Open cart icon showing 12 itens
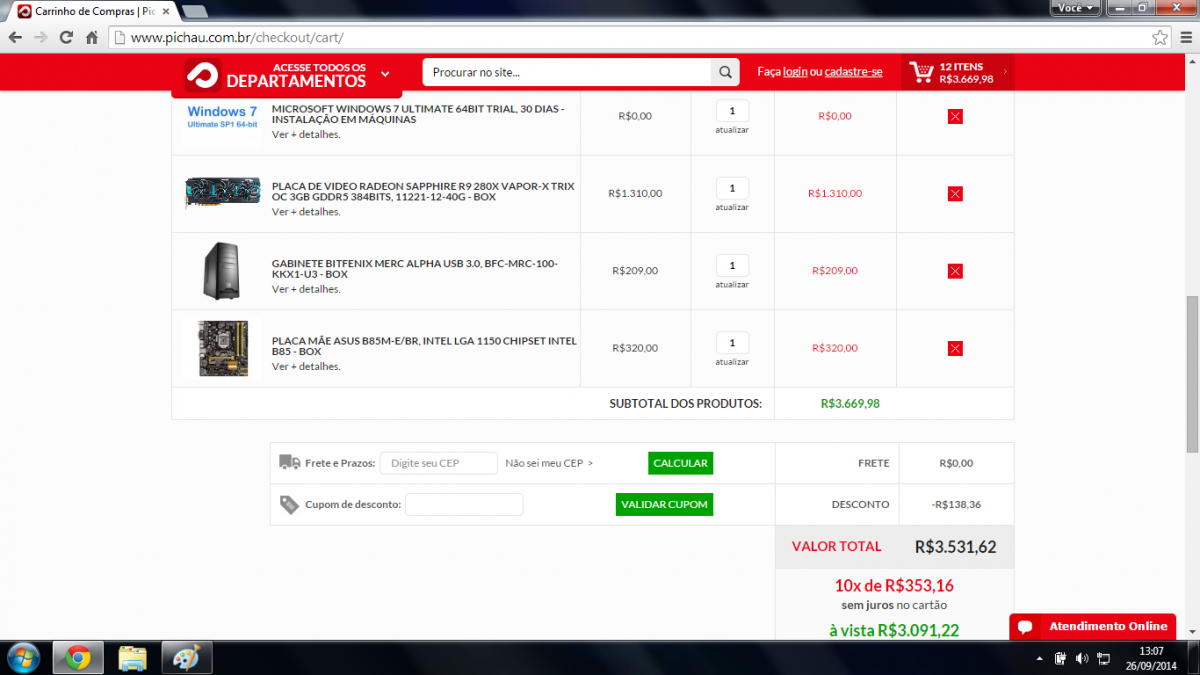 tap(921, 72)
